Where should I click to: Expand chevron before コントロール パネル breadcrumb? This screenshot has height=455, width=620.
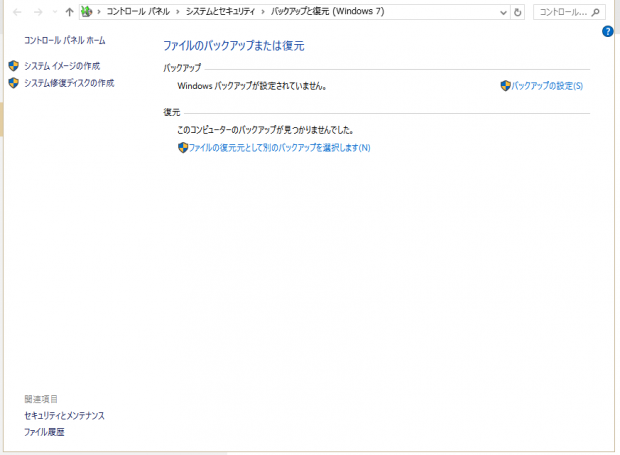(x=99, y=12)
